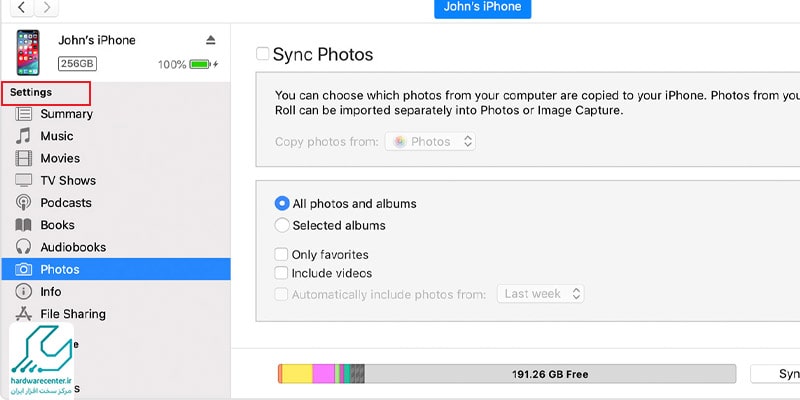The height and width of the screenshot is (400, 800).
Task: Click the John's iPhone name in sidebar
Action: tap(97, 40)
